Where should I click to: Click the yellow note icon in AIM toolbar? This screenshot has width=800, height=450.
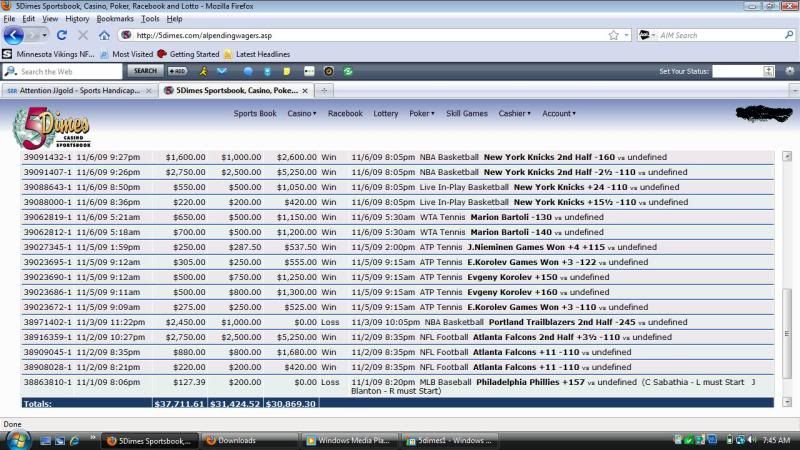(x=287, y=71)
